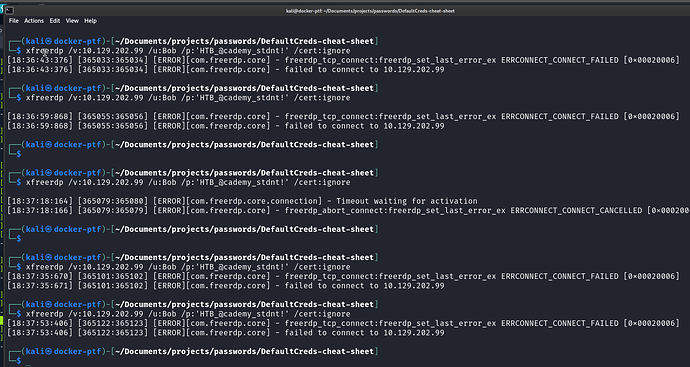Click 'failed to connect' line stamped 18:37:53:406
The image size is (690, 367).
point(226,333)
